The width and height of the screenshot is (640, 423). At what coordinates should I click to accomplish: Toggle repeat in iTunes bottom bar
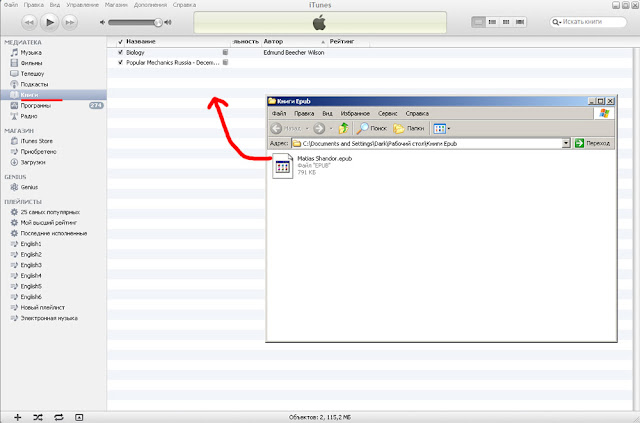[59, 417]
